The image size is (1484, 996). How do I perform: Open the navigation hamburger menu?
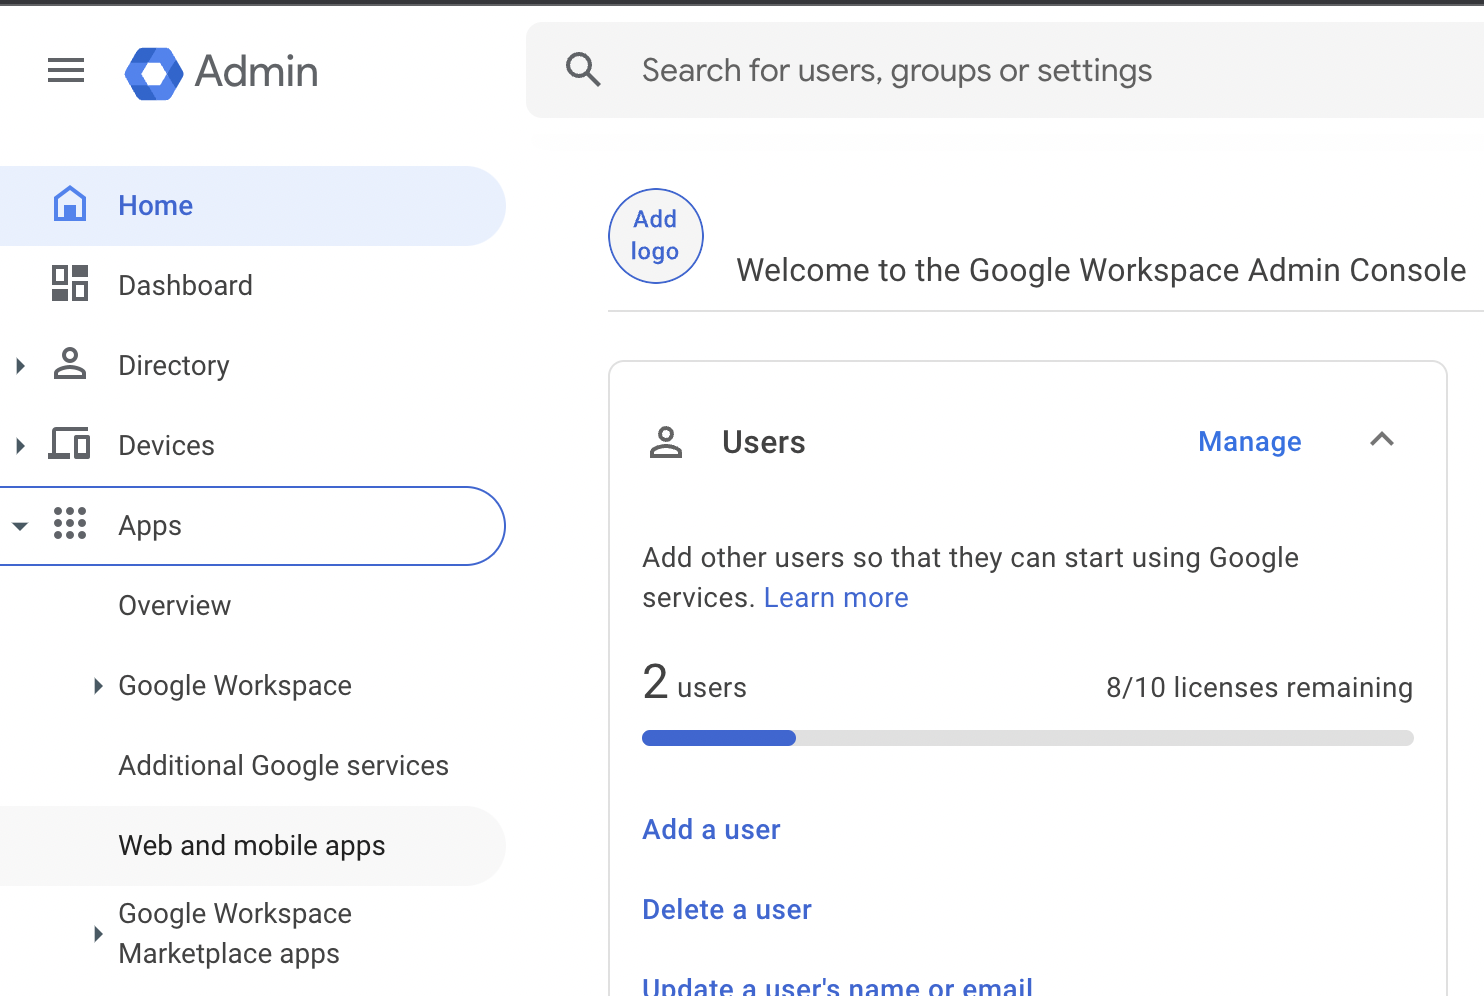(65, 70)
